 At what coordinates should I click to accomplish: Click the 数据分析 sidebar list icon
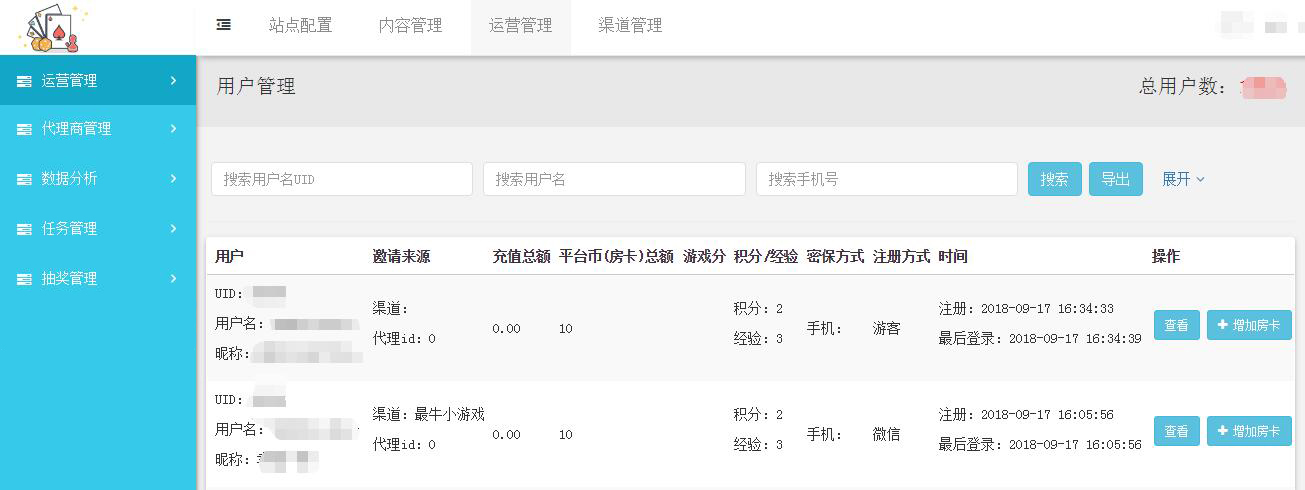(24, 179)
